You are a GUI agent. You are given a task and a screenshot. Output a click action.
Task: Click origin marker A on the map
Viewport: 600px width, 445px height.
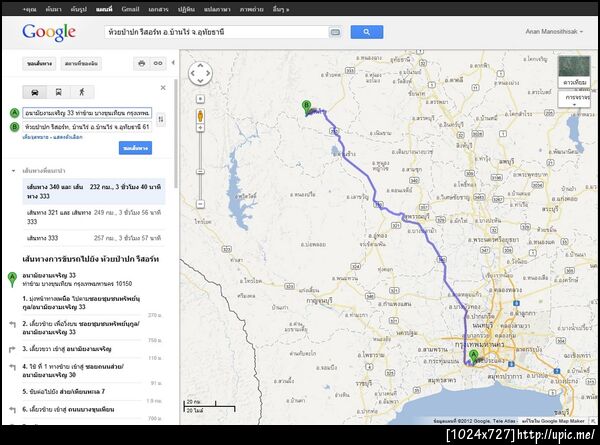473,357
